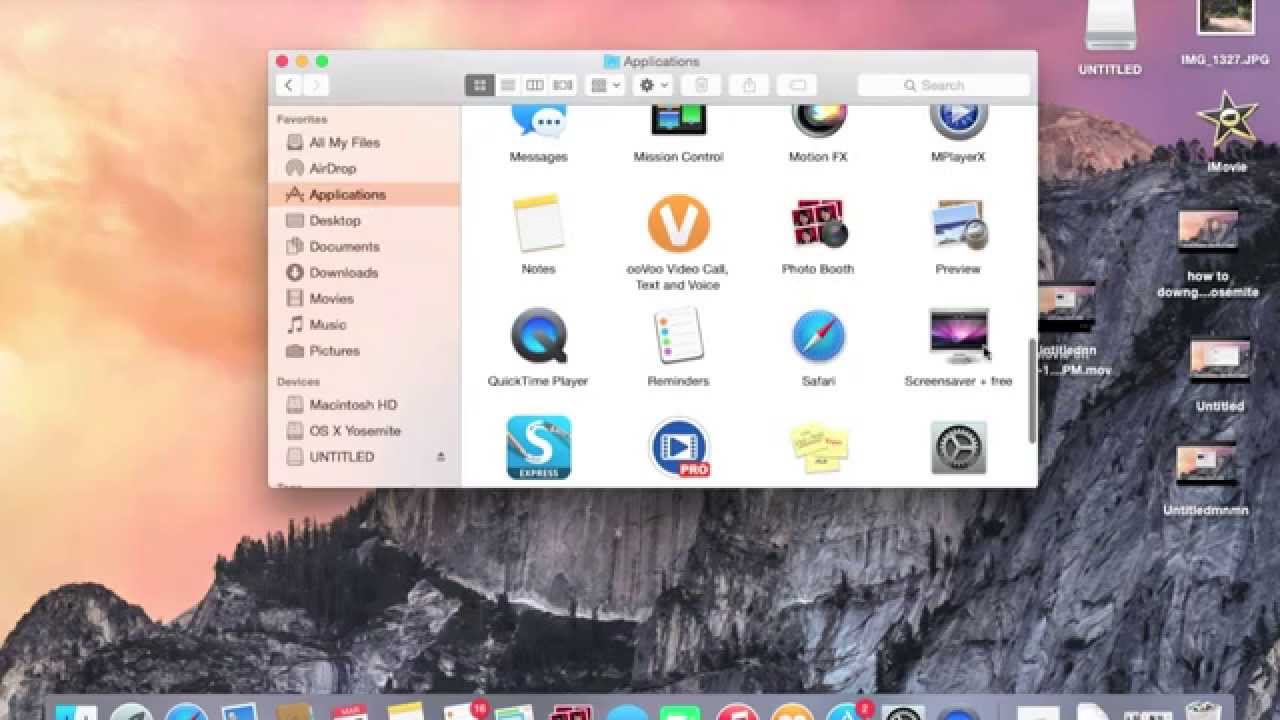The image size is (1280, 720).
Task: Select the Reminders app icon
Action: pyautogui.click(x=679, y=336)
